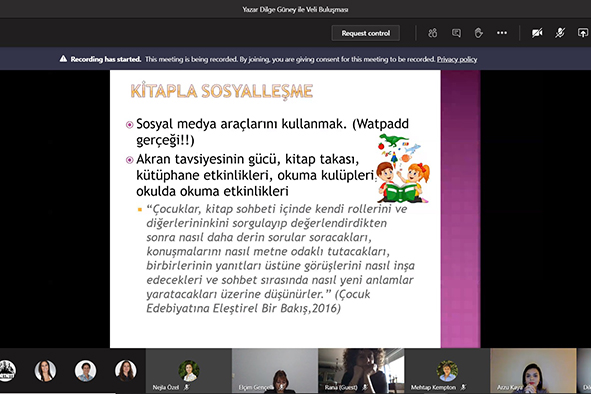This screenshot has width=591, height=394.
Task: Click Mehtap Kempton's muted microphone icon
Action: [x=463, y=387]
